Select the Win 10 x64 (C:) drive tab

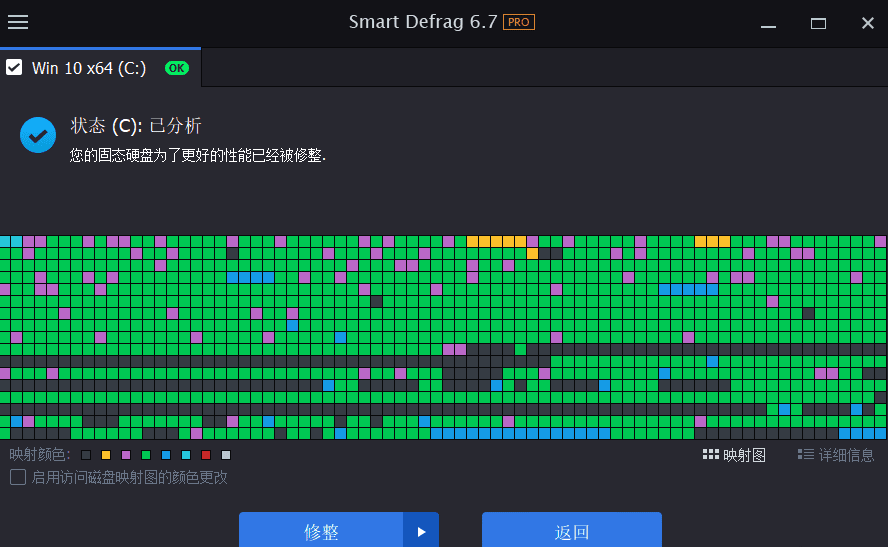coord(89,68)
